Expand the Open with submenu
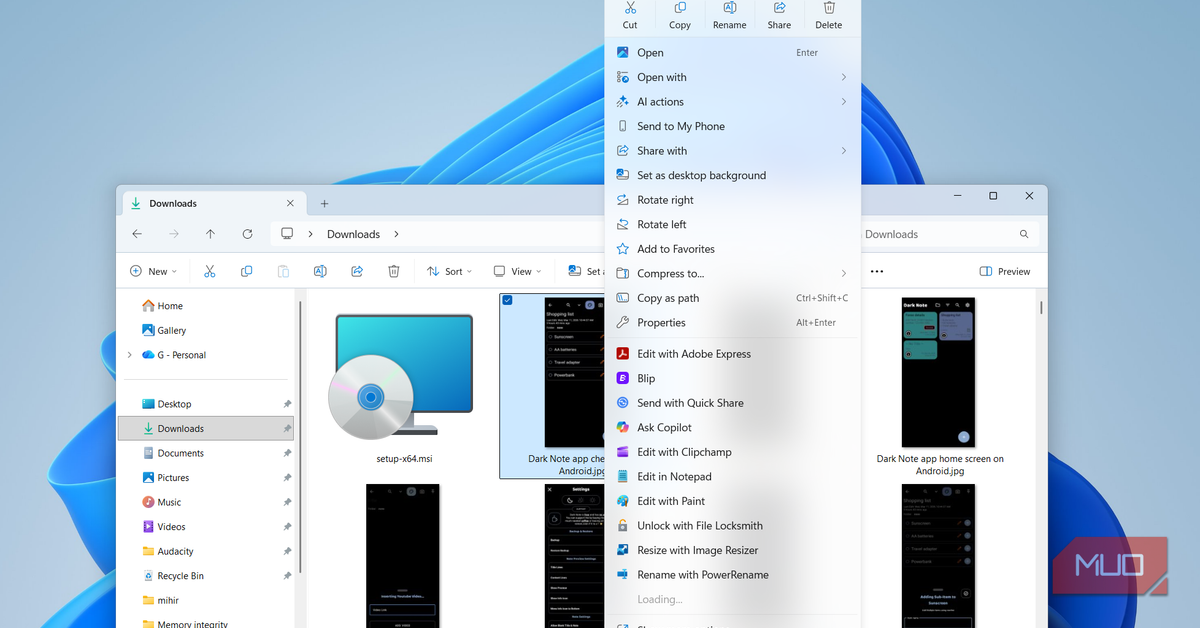 (732, 77)
